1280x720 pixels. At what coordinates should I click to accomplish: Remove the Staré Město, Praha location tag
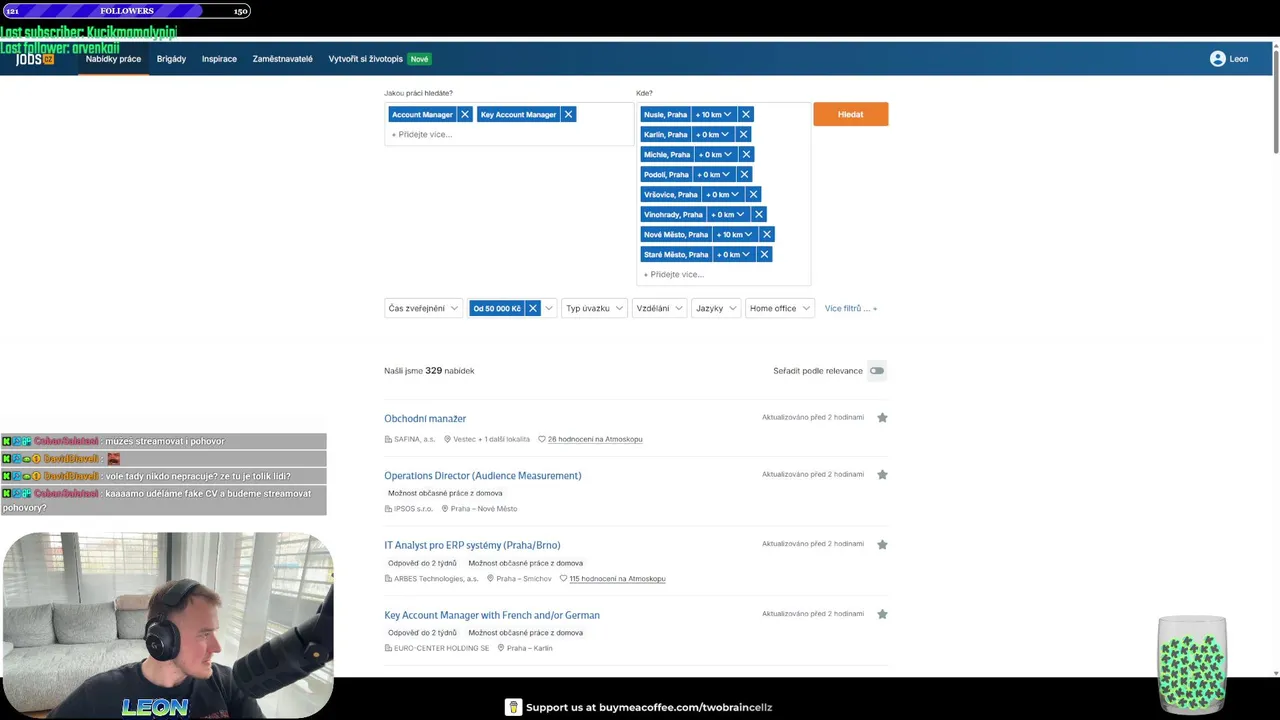764,255
